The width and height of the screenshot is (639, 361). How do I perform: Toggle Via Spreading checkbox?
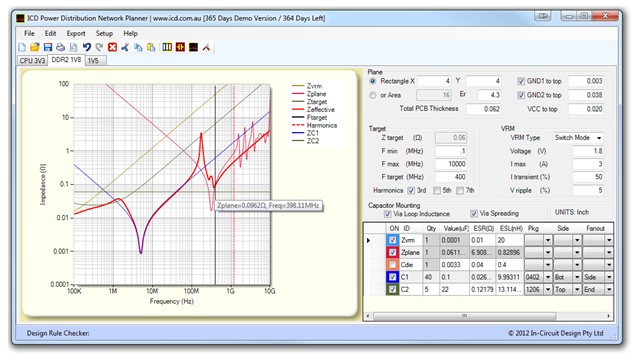tap(474, 214)
